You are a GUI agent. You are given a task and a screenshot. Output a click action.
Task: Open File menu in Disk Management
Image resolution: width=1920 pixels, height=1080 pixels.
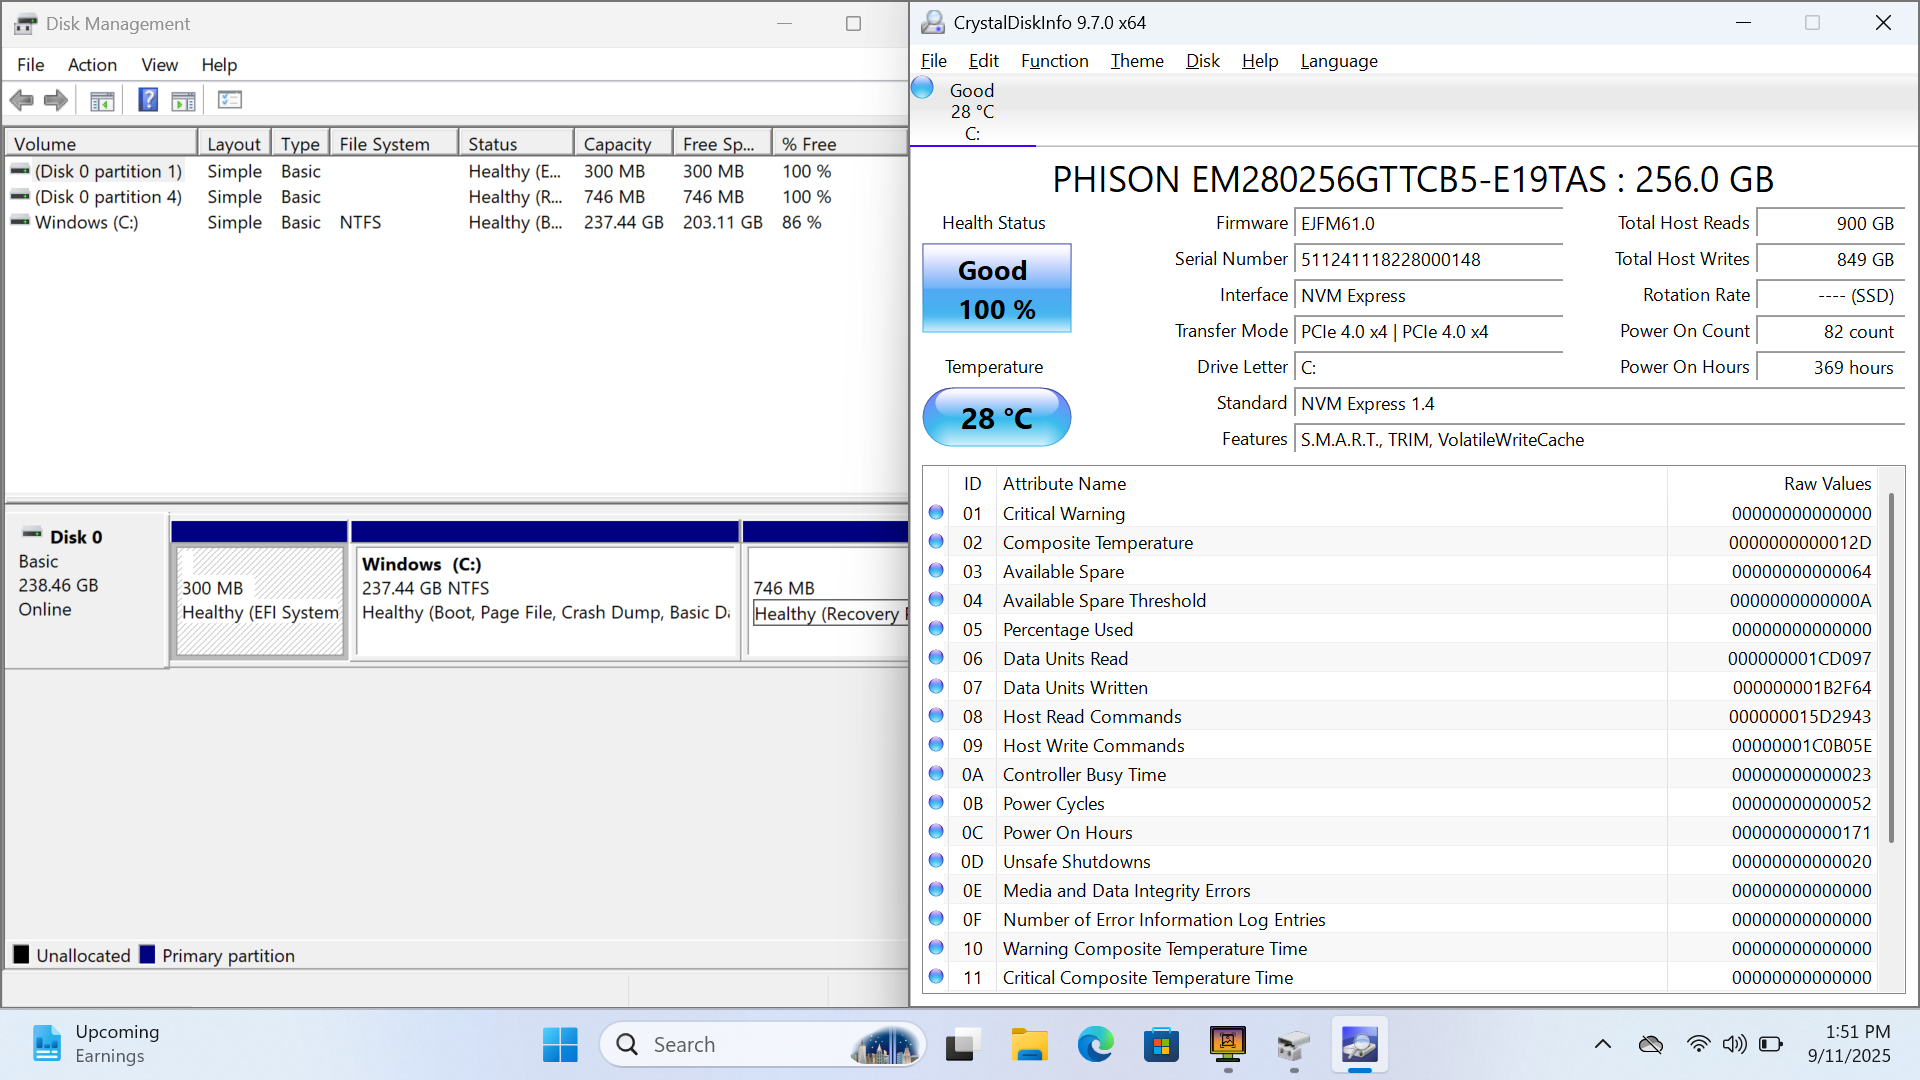click(x=30, y=64)
